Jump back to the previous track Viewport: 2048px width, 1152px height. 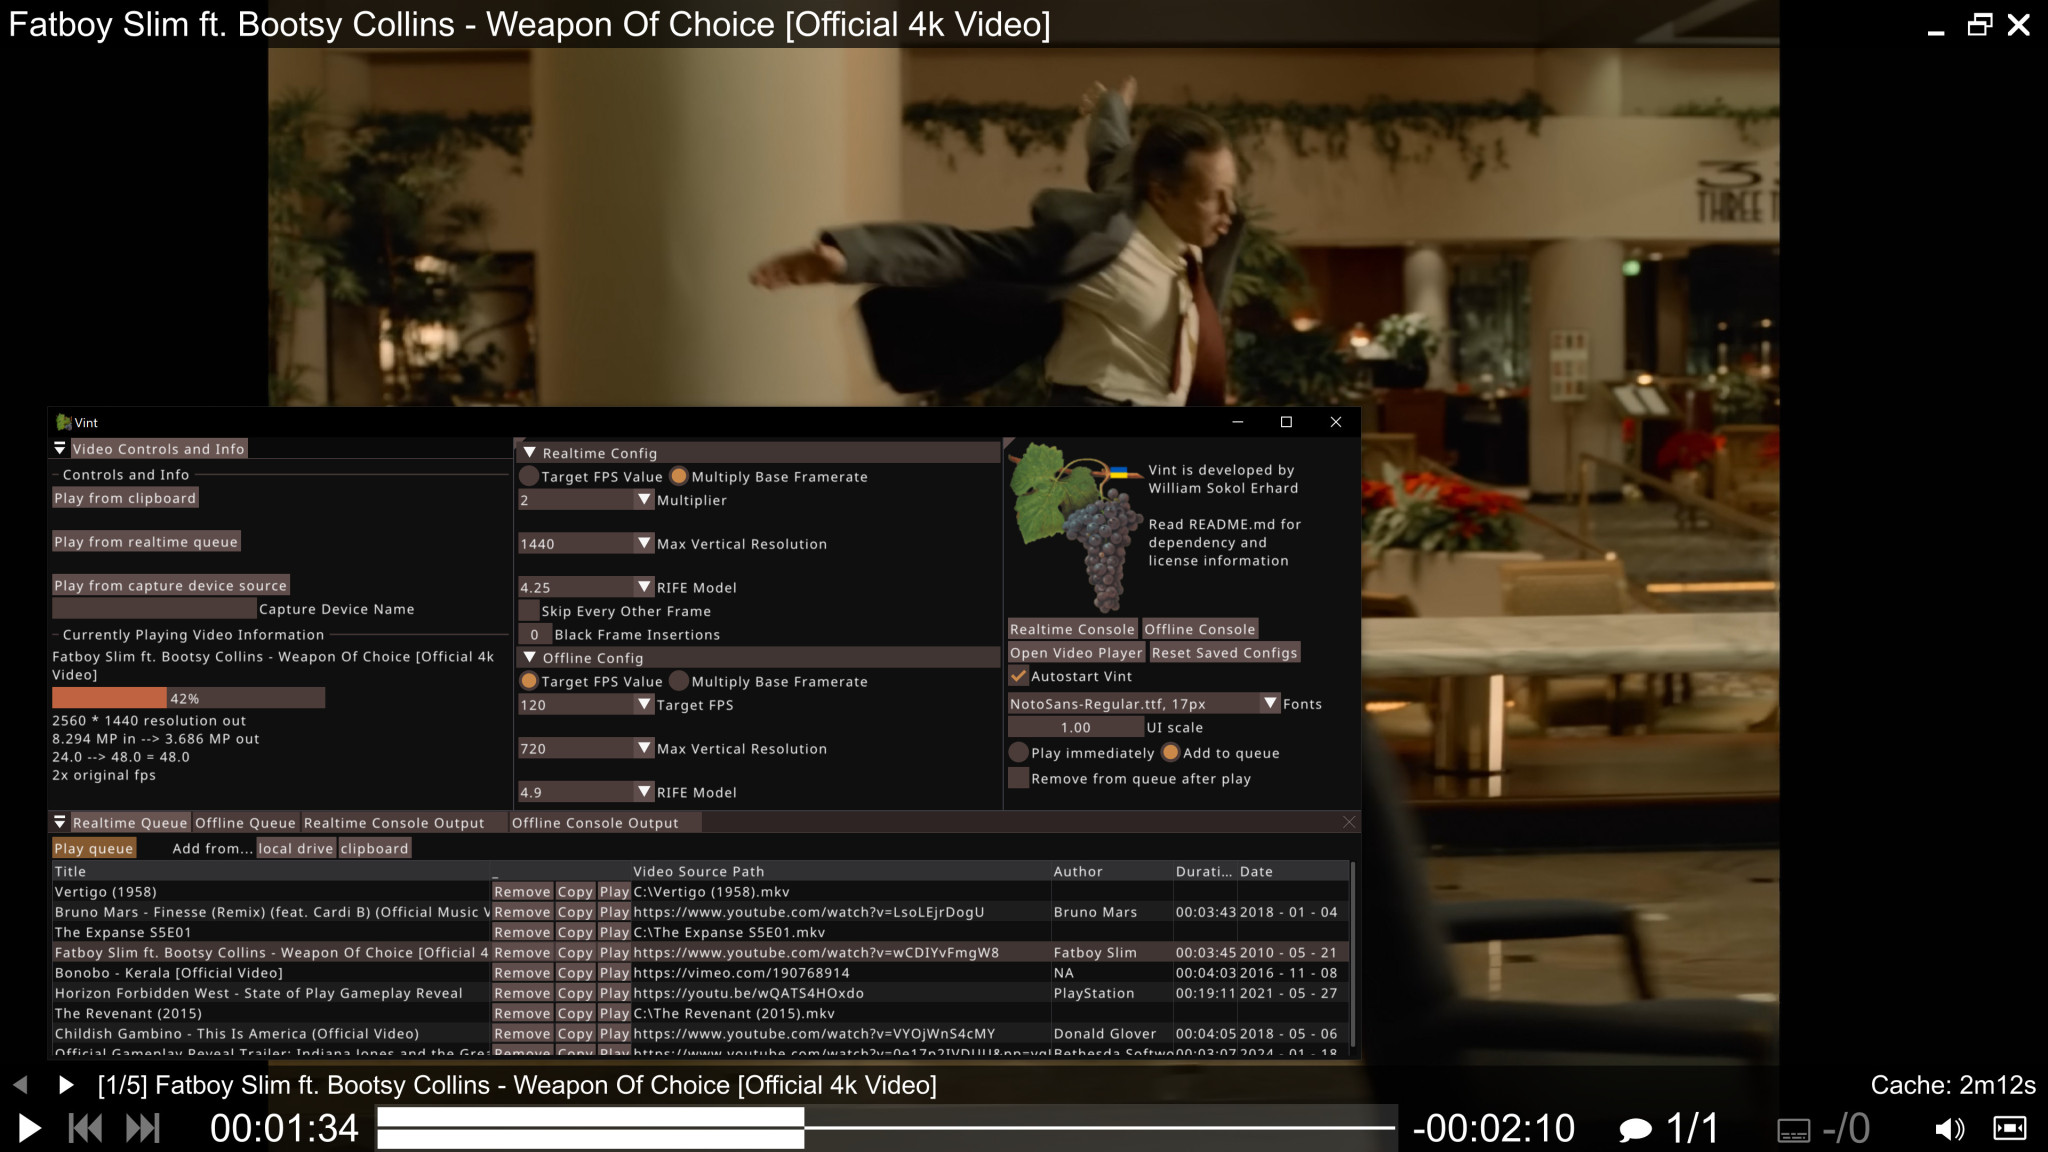click(85, 1127)
